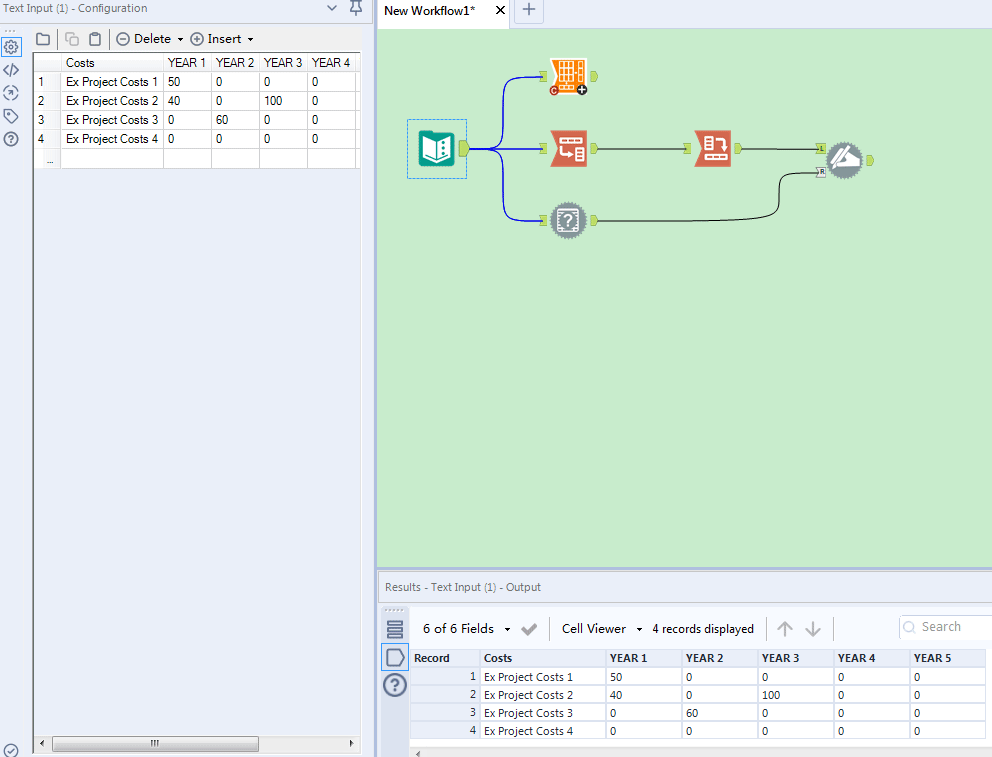Select the orange shopping-cart tool on the canvas
This screenshot has height=757, width=992.
pos(568,77)
